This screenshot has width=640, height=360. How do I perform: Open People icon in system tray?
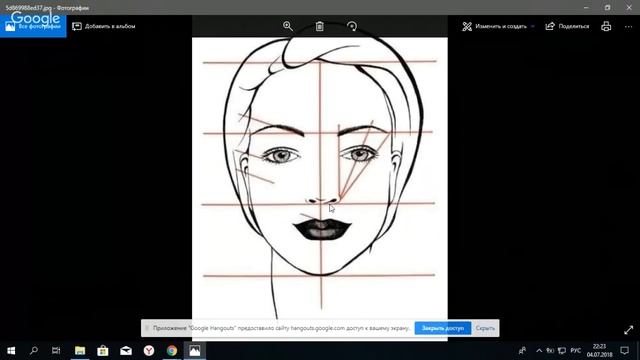point(522,351)
